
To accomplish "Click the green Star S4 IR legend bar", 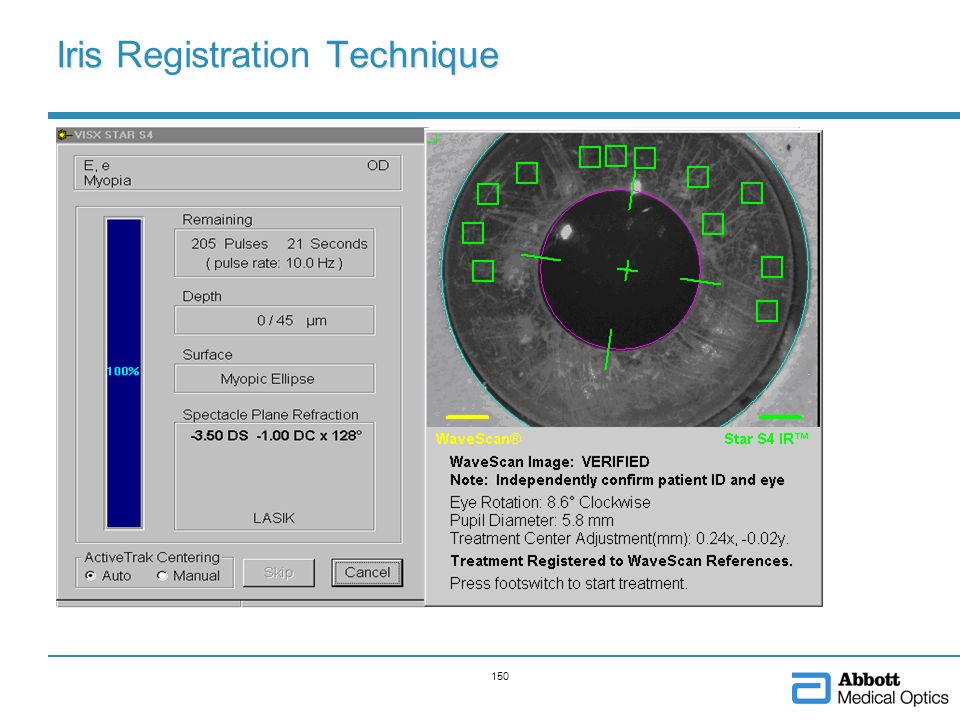I will coord(780,418).
